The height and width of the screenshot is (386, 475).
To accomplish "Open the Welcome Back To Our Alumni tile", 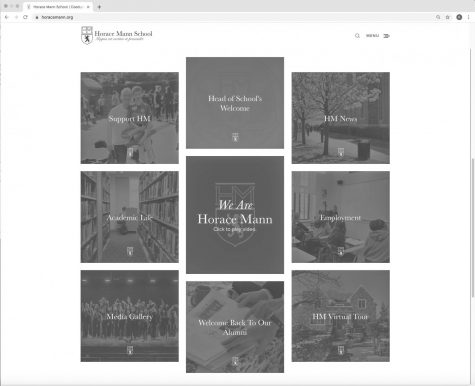I will (235, 327).
